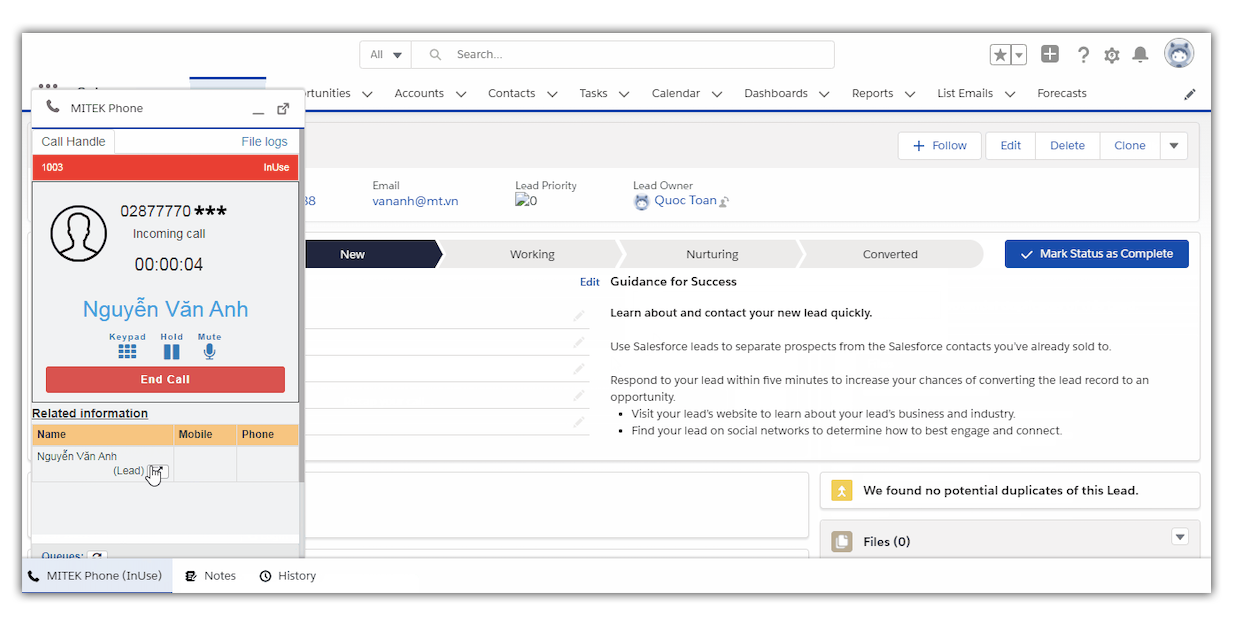Image resolution: width=1240 pixels, height=623 pixels.
Task: Expand the Favorites list dropdown arrow
Action: 1019,55
